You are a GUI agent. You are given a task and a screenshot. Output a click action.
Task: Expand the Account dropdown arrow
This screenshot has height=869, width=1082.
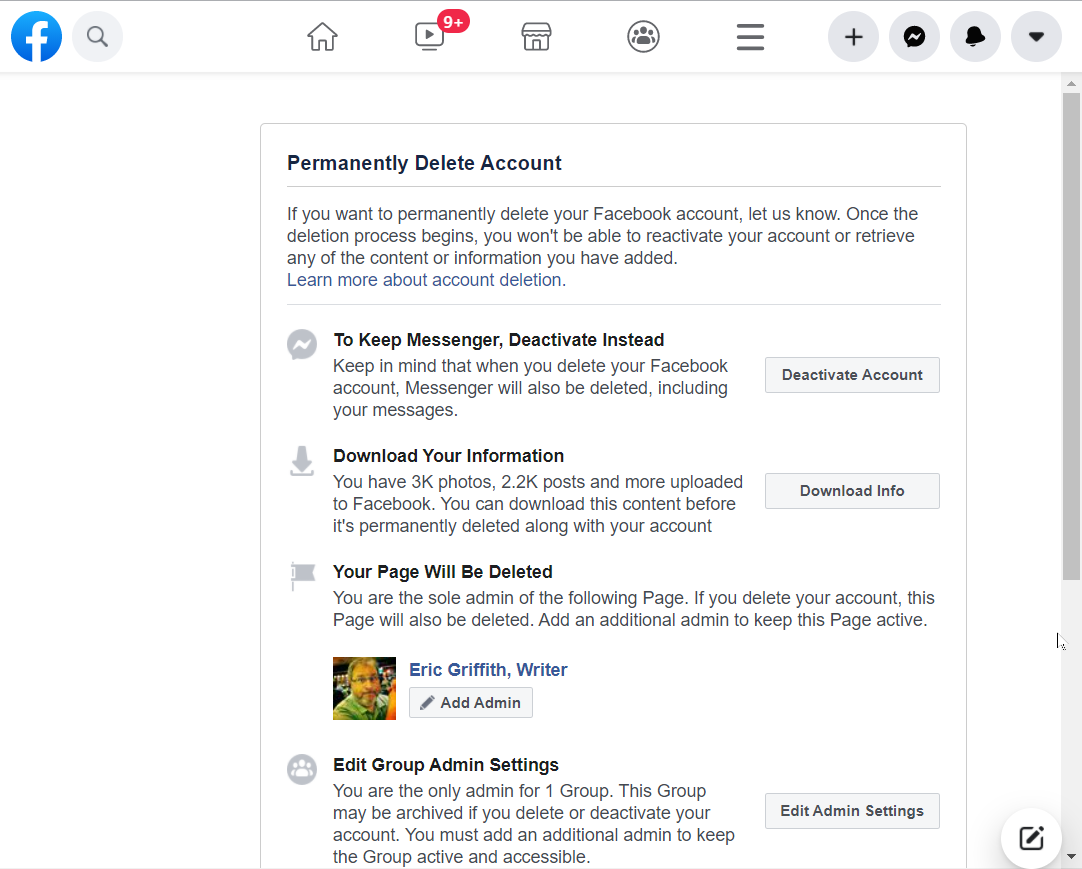pos(1036,37)
